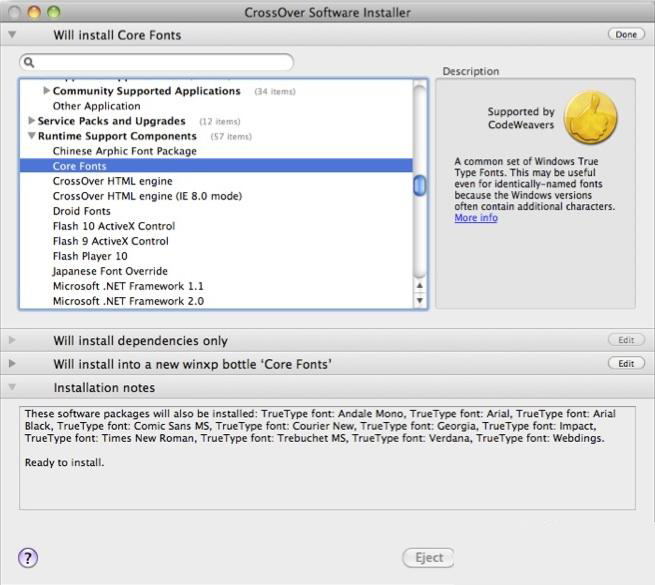This screenshot has height=585, width=655.
Task: Click the help question mark icon
Action: [x=28, y=558]
